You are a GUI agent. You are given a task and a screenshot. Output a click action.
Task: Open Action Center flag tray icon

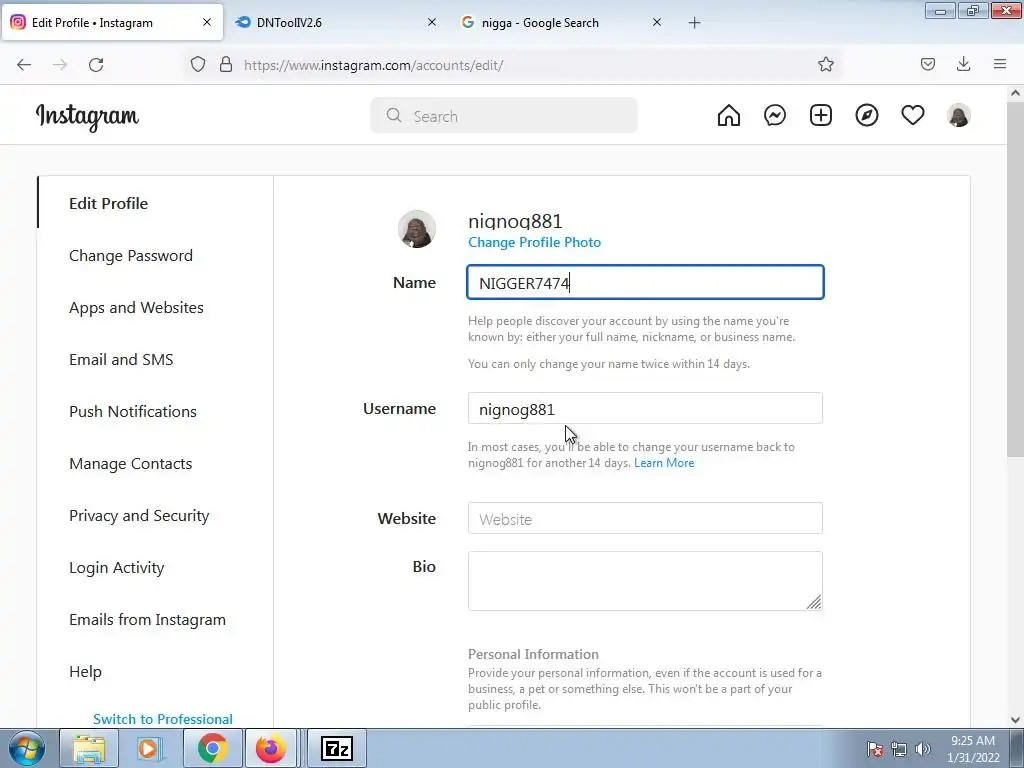[874, 749]
